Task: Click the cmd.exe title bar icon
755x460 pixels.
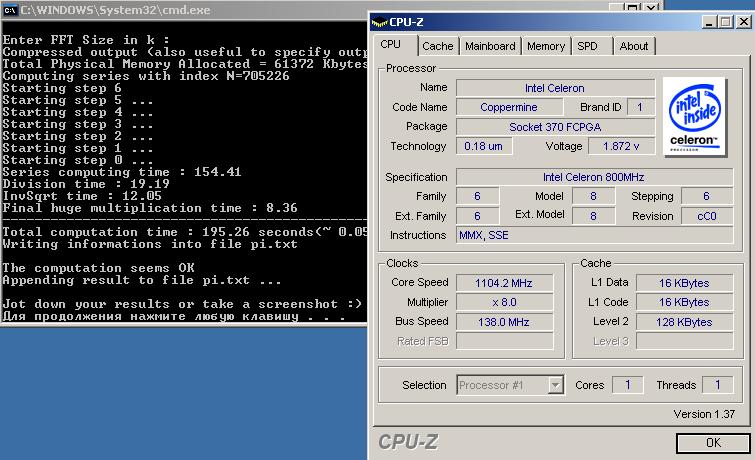Action: pyautogui.click(x=10, y=10)
